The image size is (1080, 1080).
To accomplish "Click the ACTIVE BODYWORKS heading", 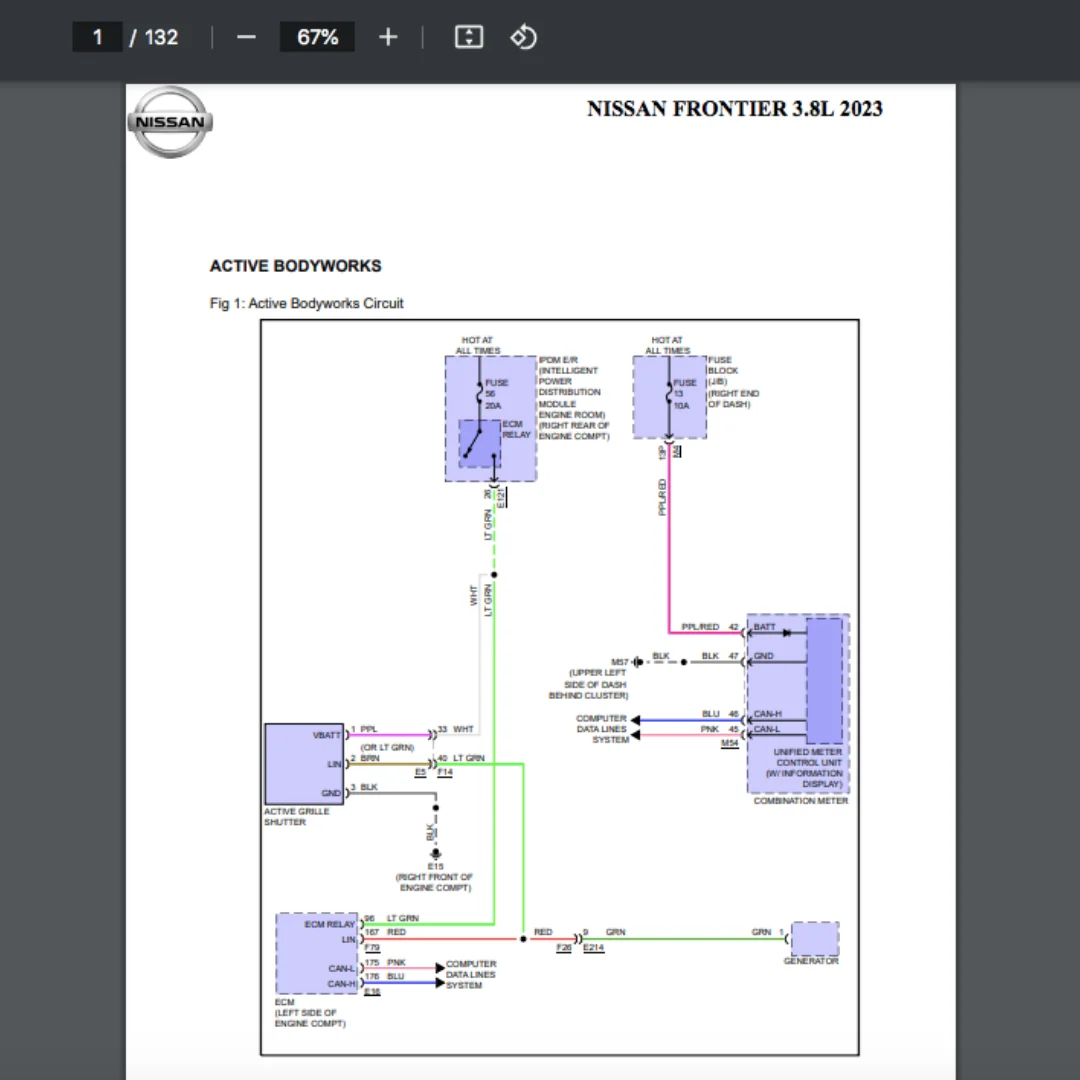I will [x=295, y=266].
